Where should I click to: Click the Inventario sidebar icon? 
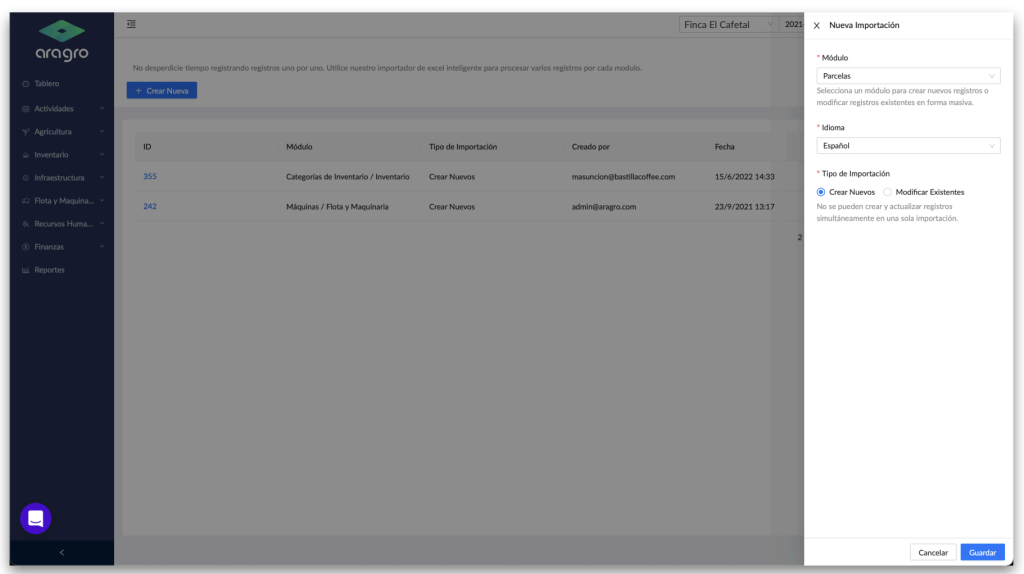(25, 155)
